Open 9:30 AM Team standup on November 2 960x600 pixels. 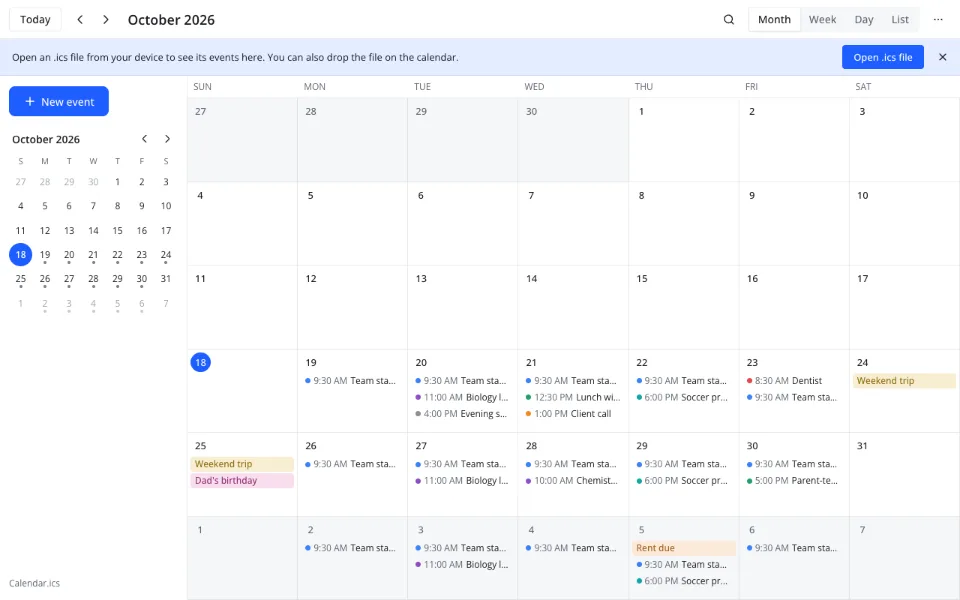pos(350,548)
